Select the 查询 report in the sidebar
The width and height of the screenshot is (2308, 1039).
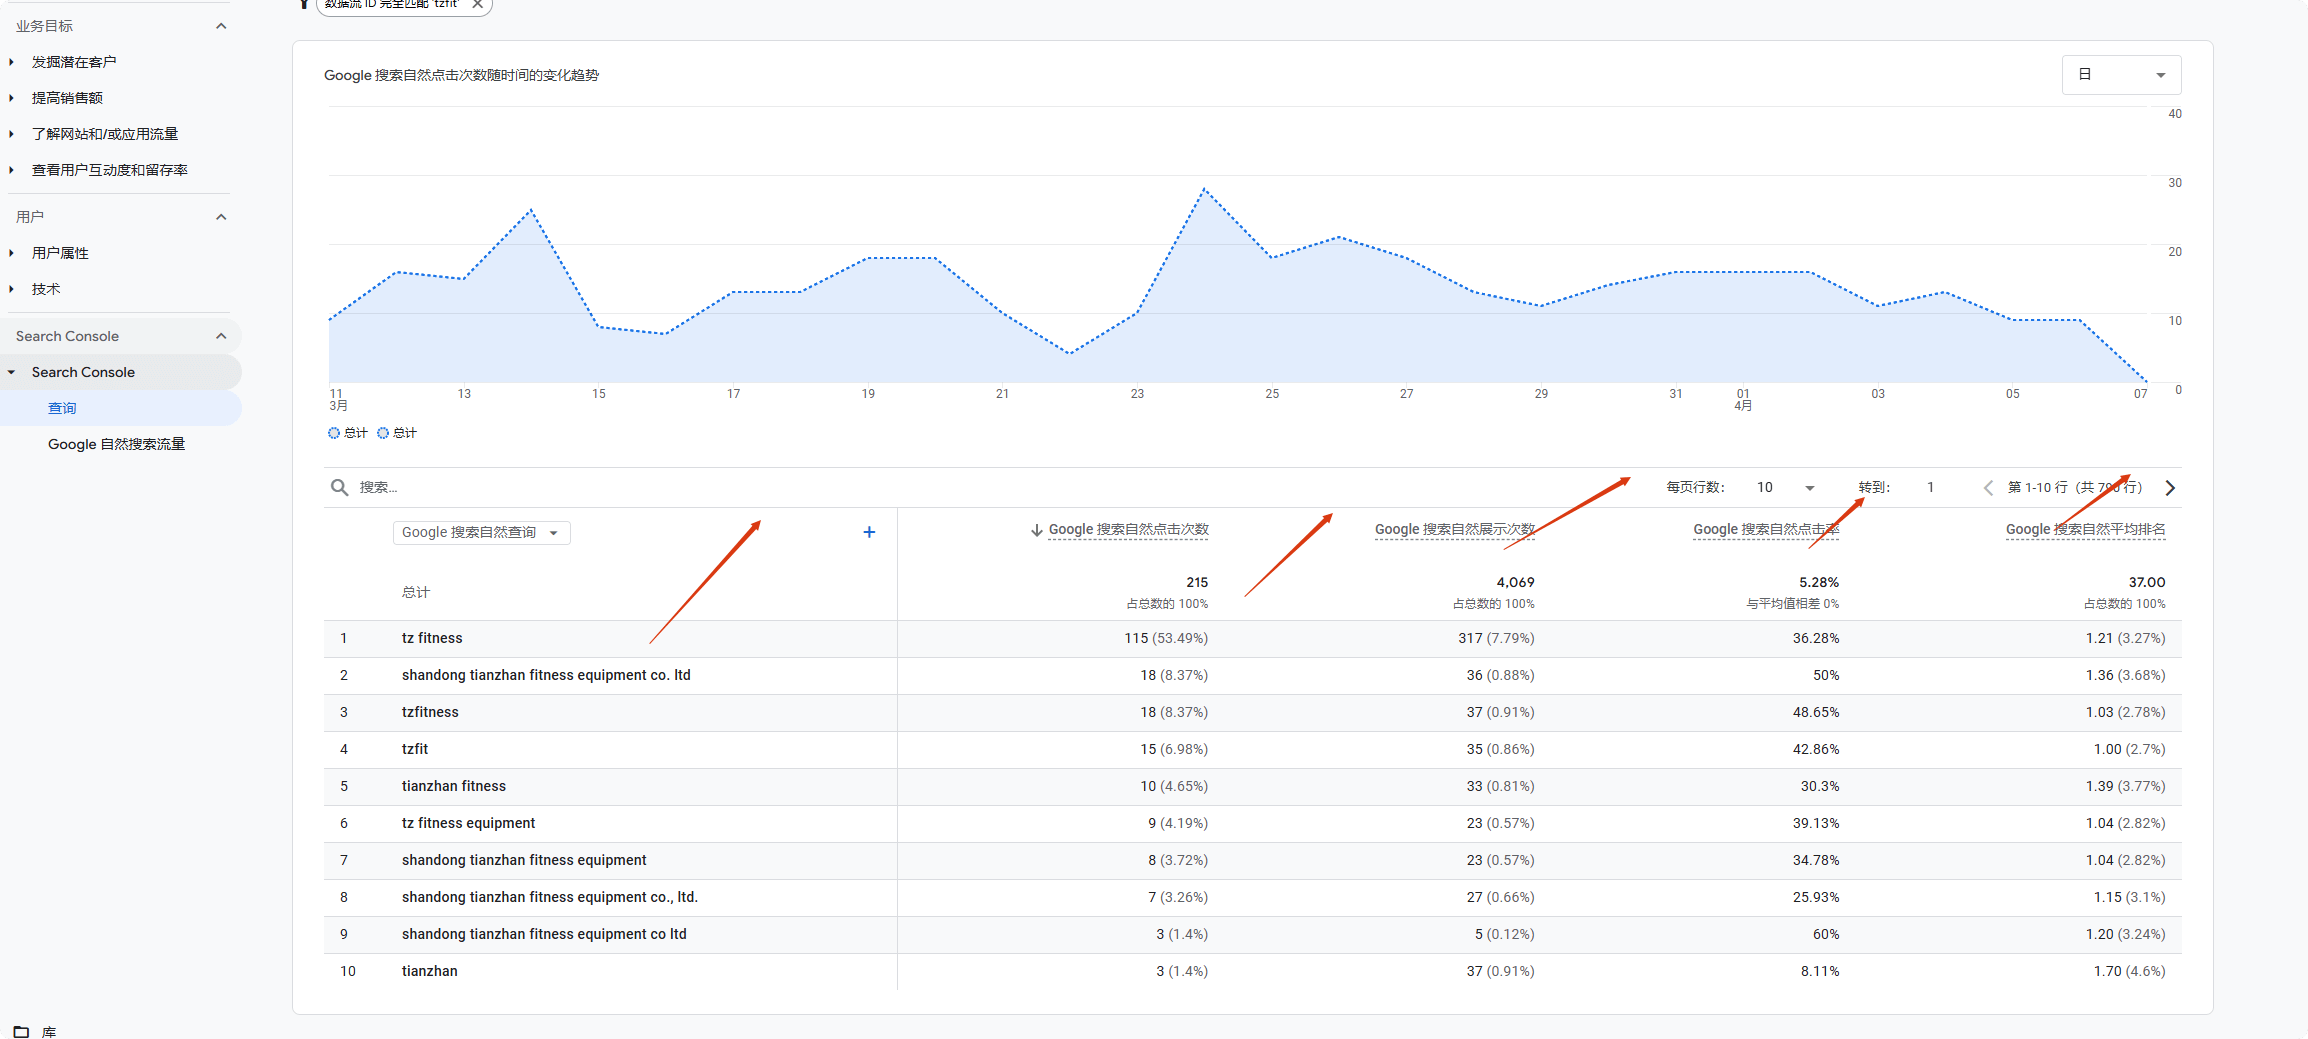click(62, 407)
